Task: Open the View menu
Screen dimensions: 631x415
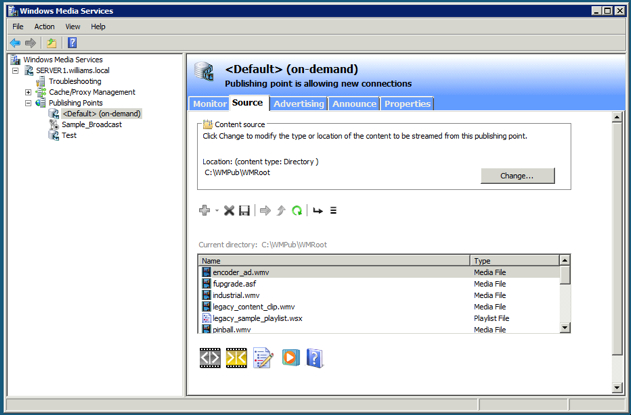Action: (72, 27)
